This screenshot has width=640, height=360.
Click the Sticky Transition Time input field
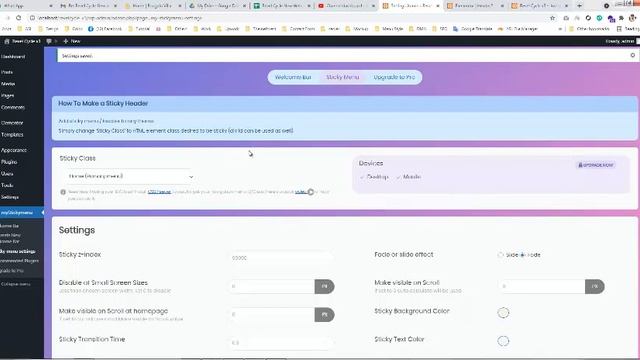tap(281, 343)
